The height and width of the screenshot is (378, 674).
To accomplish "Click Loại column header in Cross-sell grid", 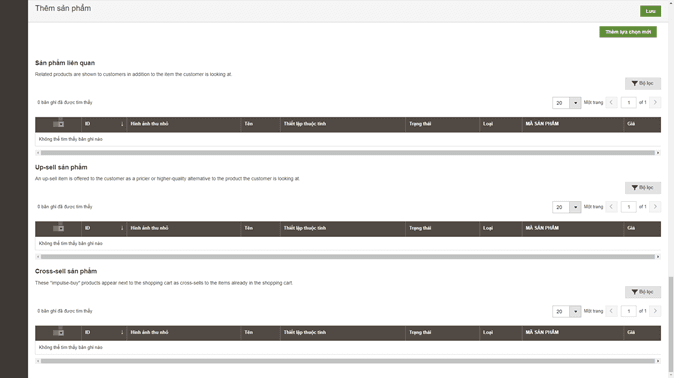I will tap(500, 333).
